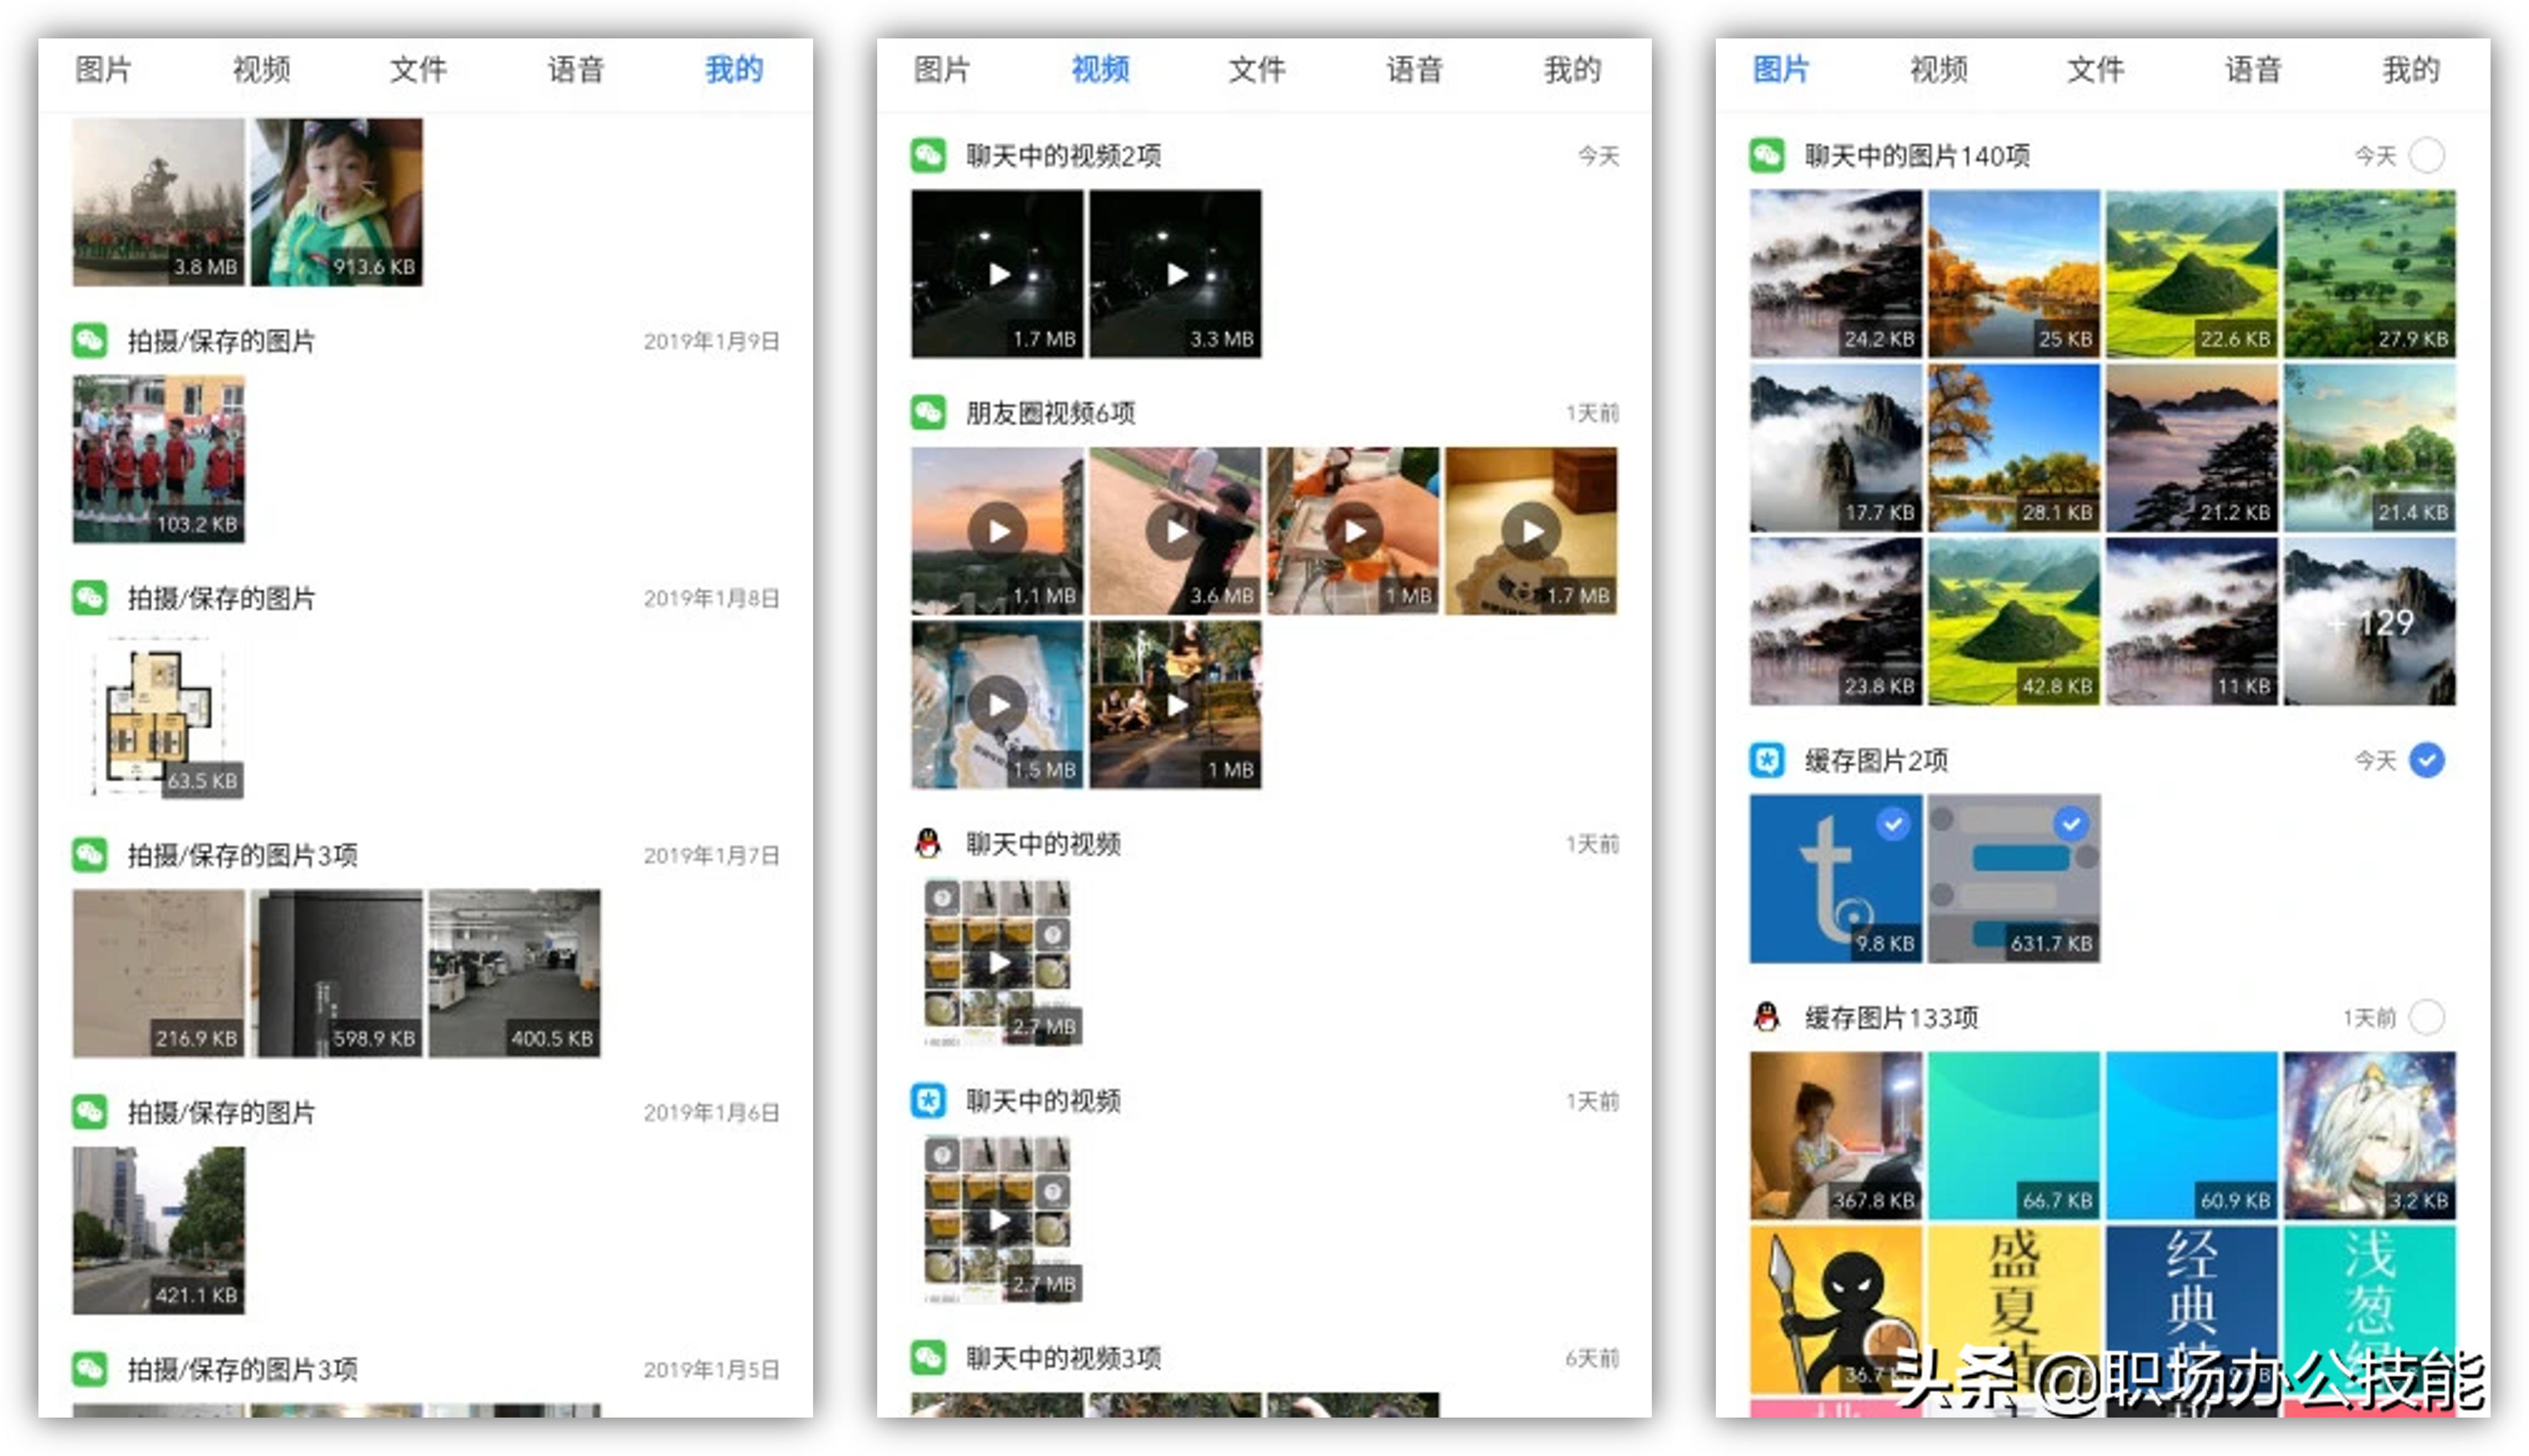Screen dimensions: 2529x1456
Task: Click the QQ icon beside 缓存图片133项
Action: [1766, 1017]
